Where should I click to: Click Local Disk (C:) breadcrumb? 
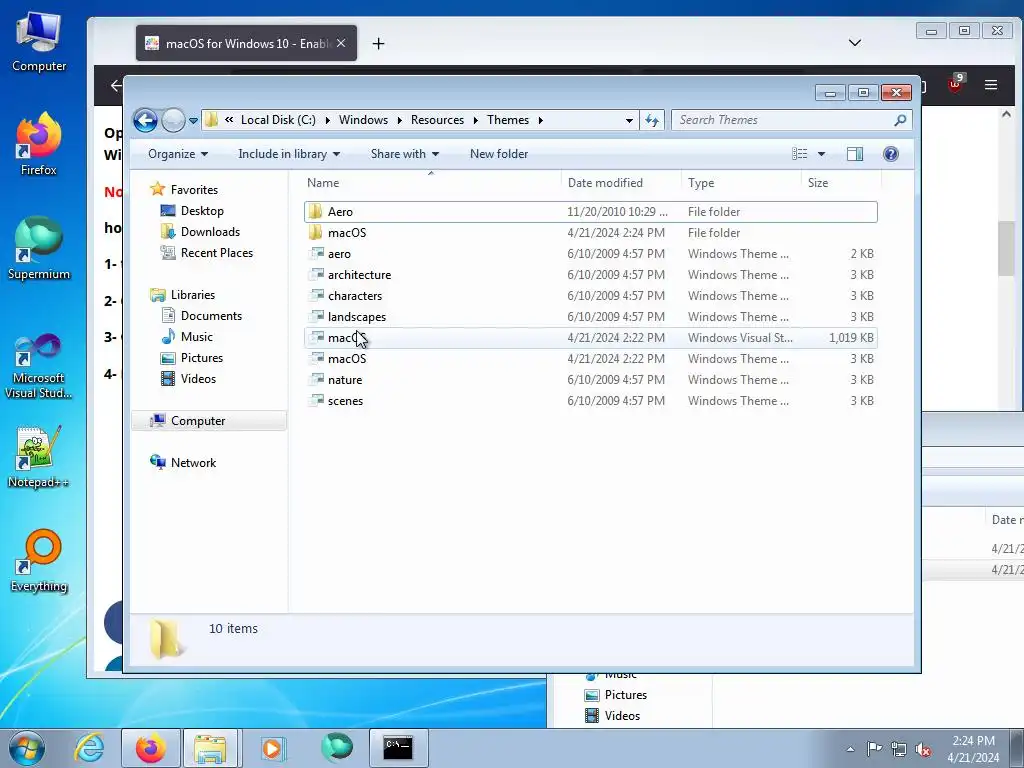click(x=278, y=120)
